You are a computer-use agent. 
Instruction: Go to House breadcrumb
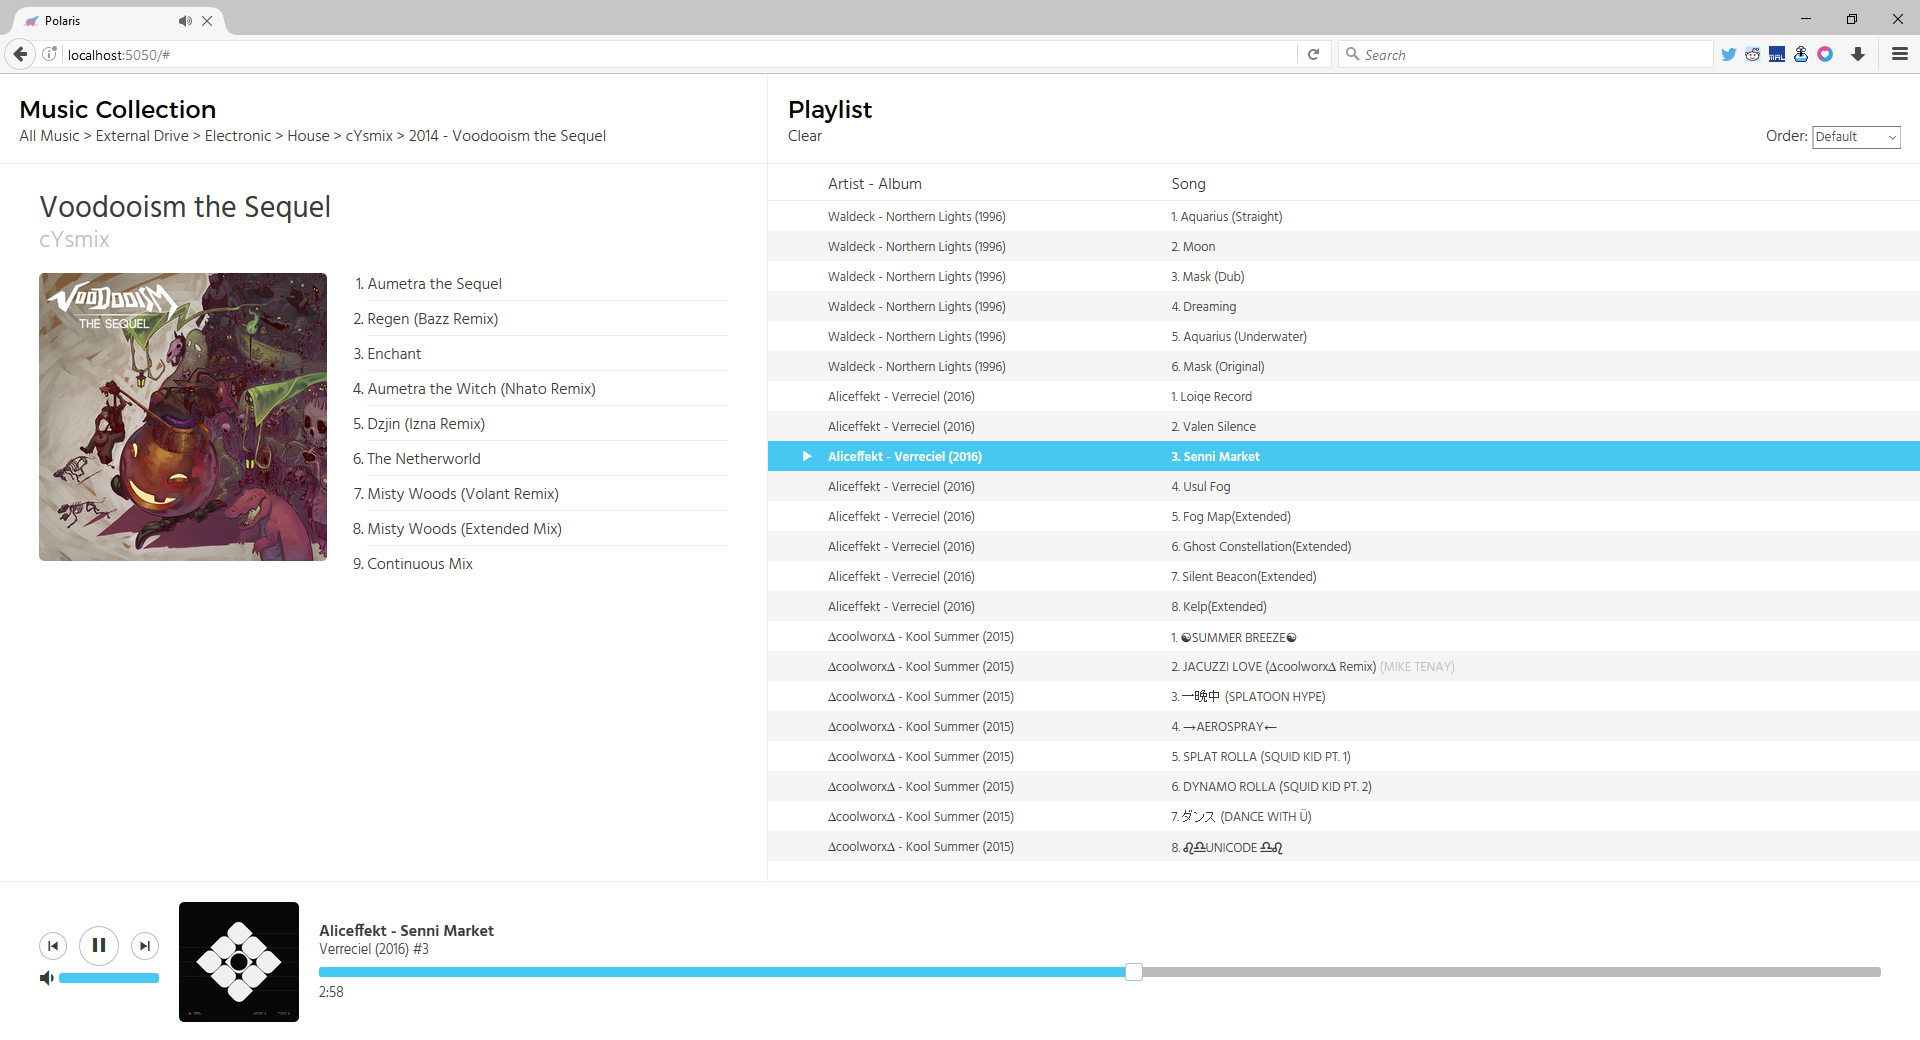(308, 136)
